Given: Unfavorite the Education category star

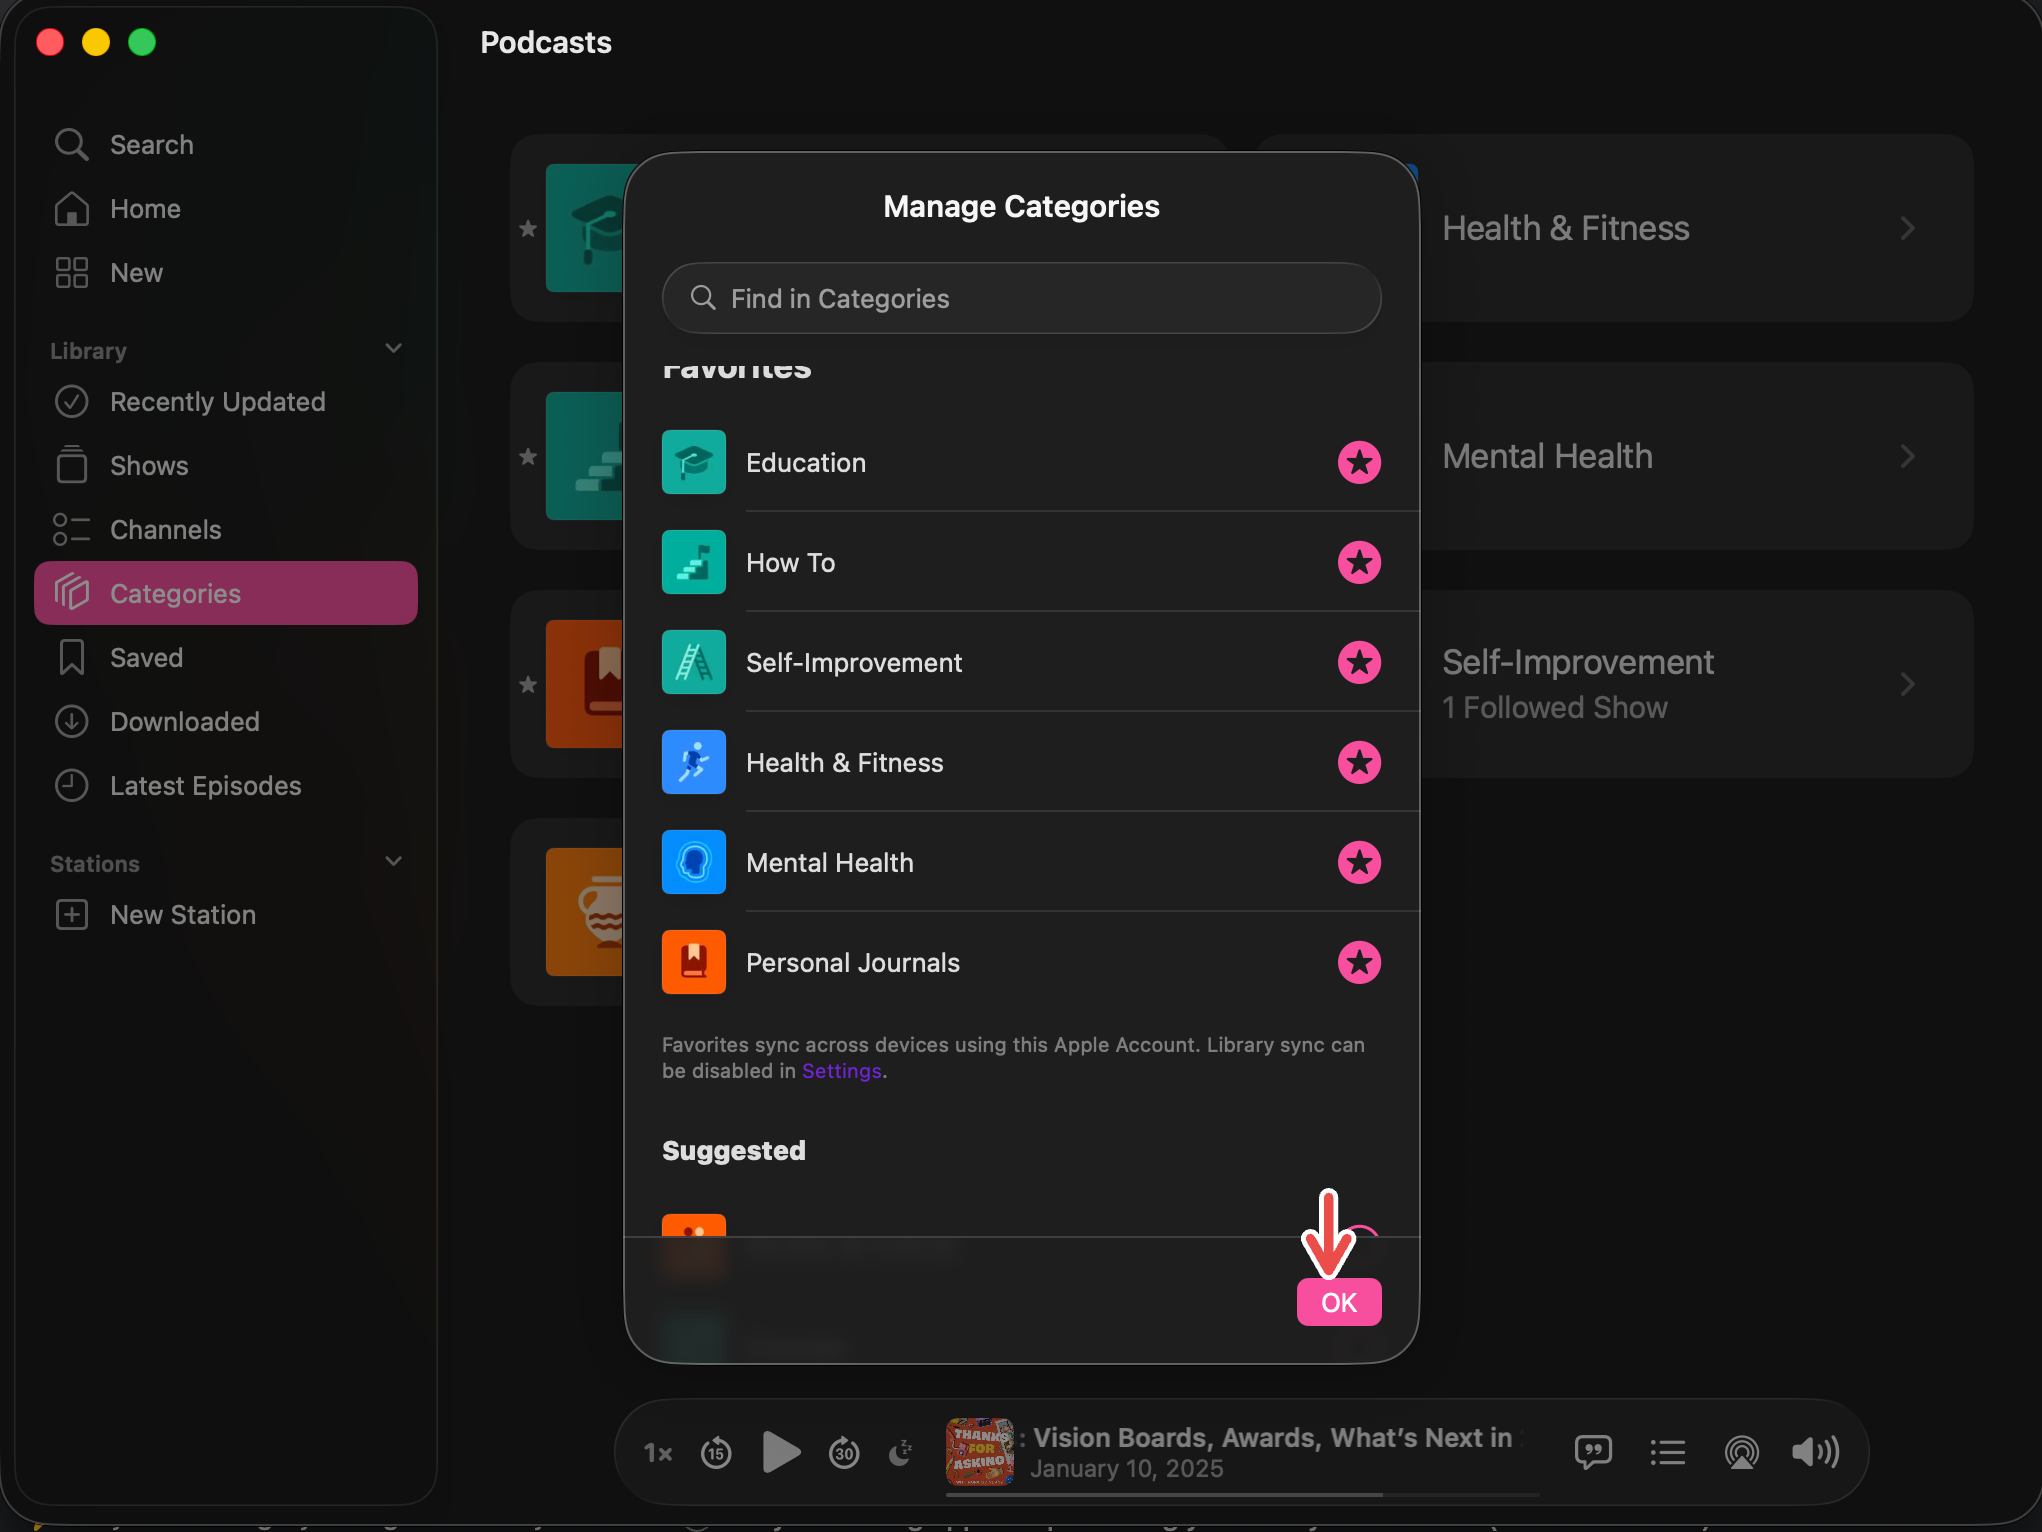Looking at the screenshot, I should [x=1359, y=462].
